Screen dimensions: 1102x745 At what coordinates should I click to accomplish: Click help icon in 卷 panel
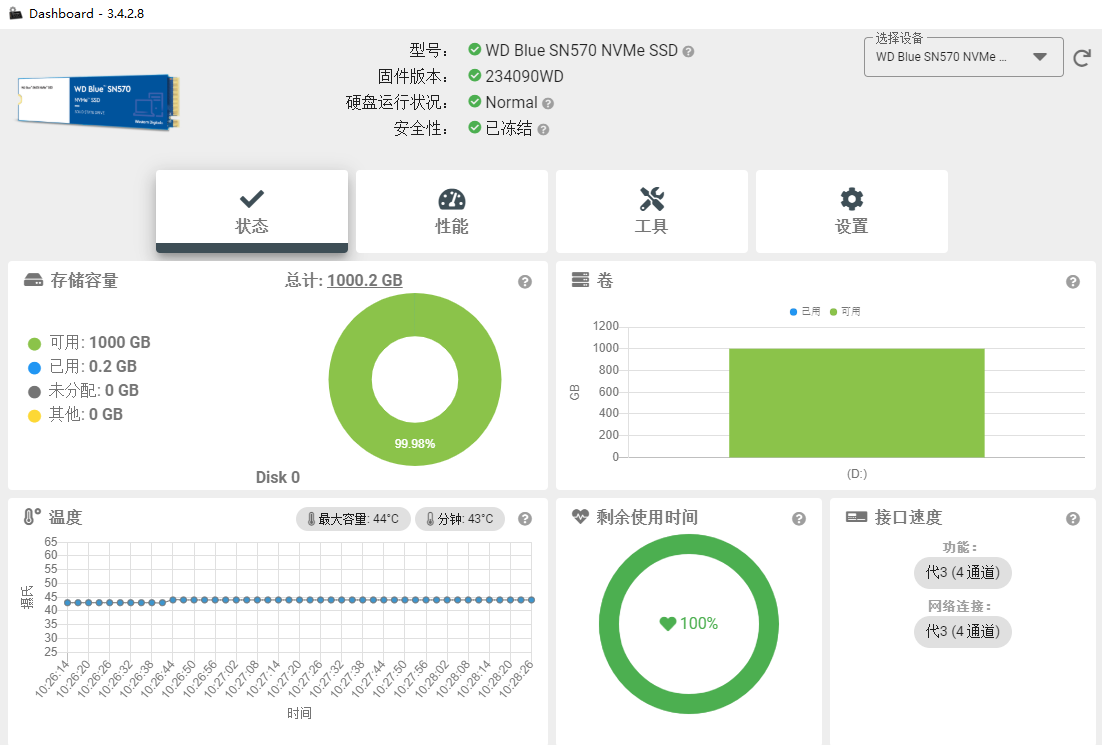pyautogui.click(x=1073, y=282)
